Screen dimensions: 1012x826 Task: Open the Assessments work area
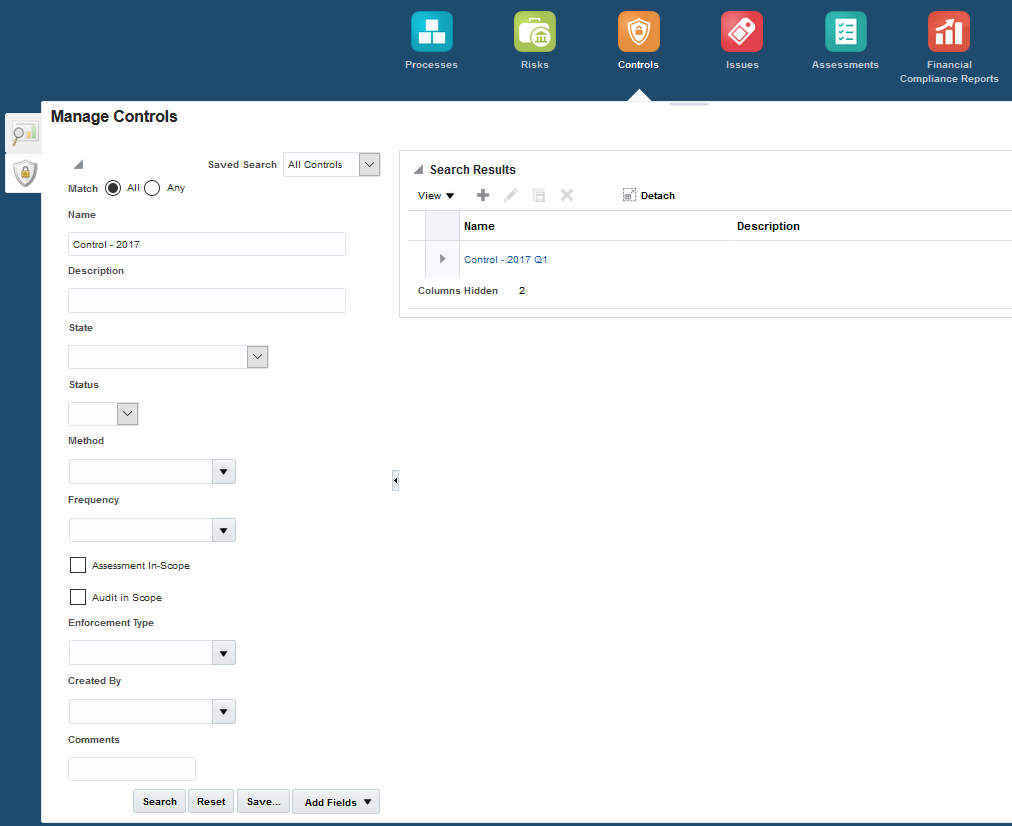click(x=845, y=31)
